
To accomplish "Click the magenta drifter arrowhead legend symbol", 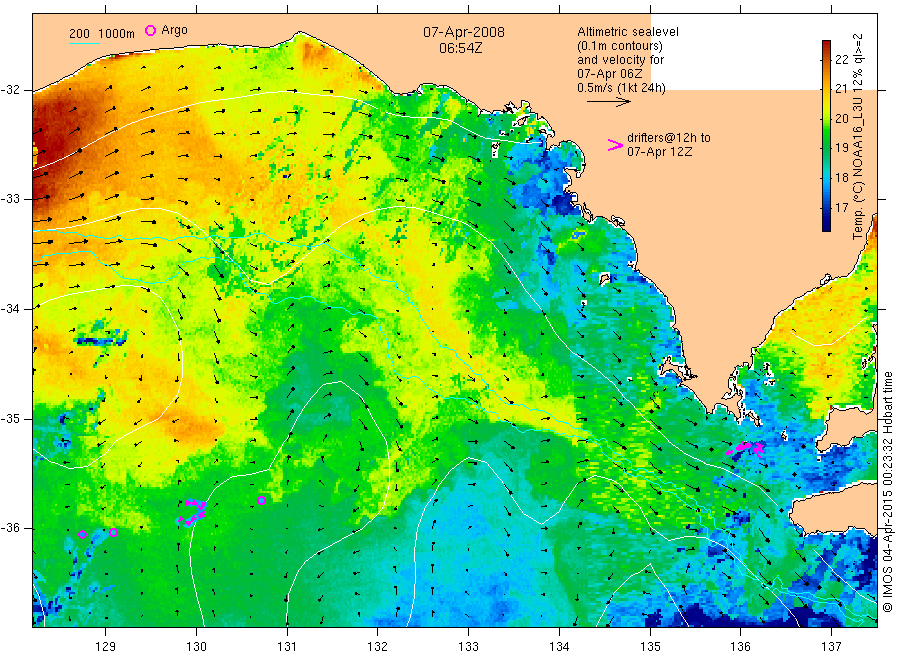I will tap(615, 145).
